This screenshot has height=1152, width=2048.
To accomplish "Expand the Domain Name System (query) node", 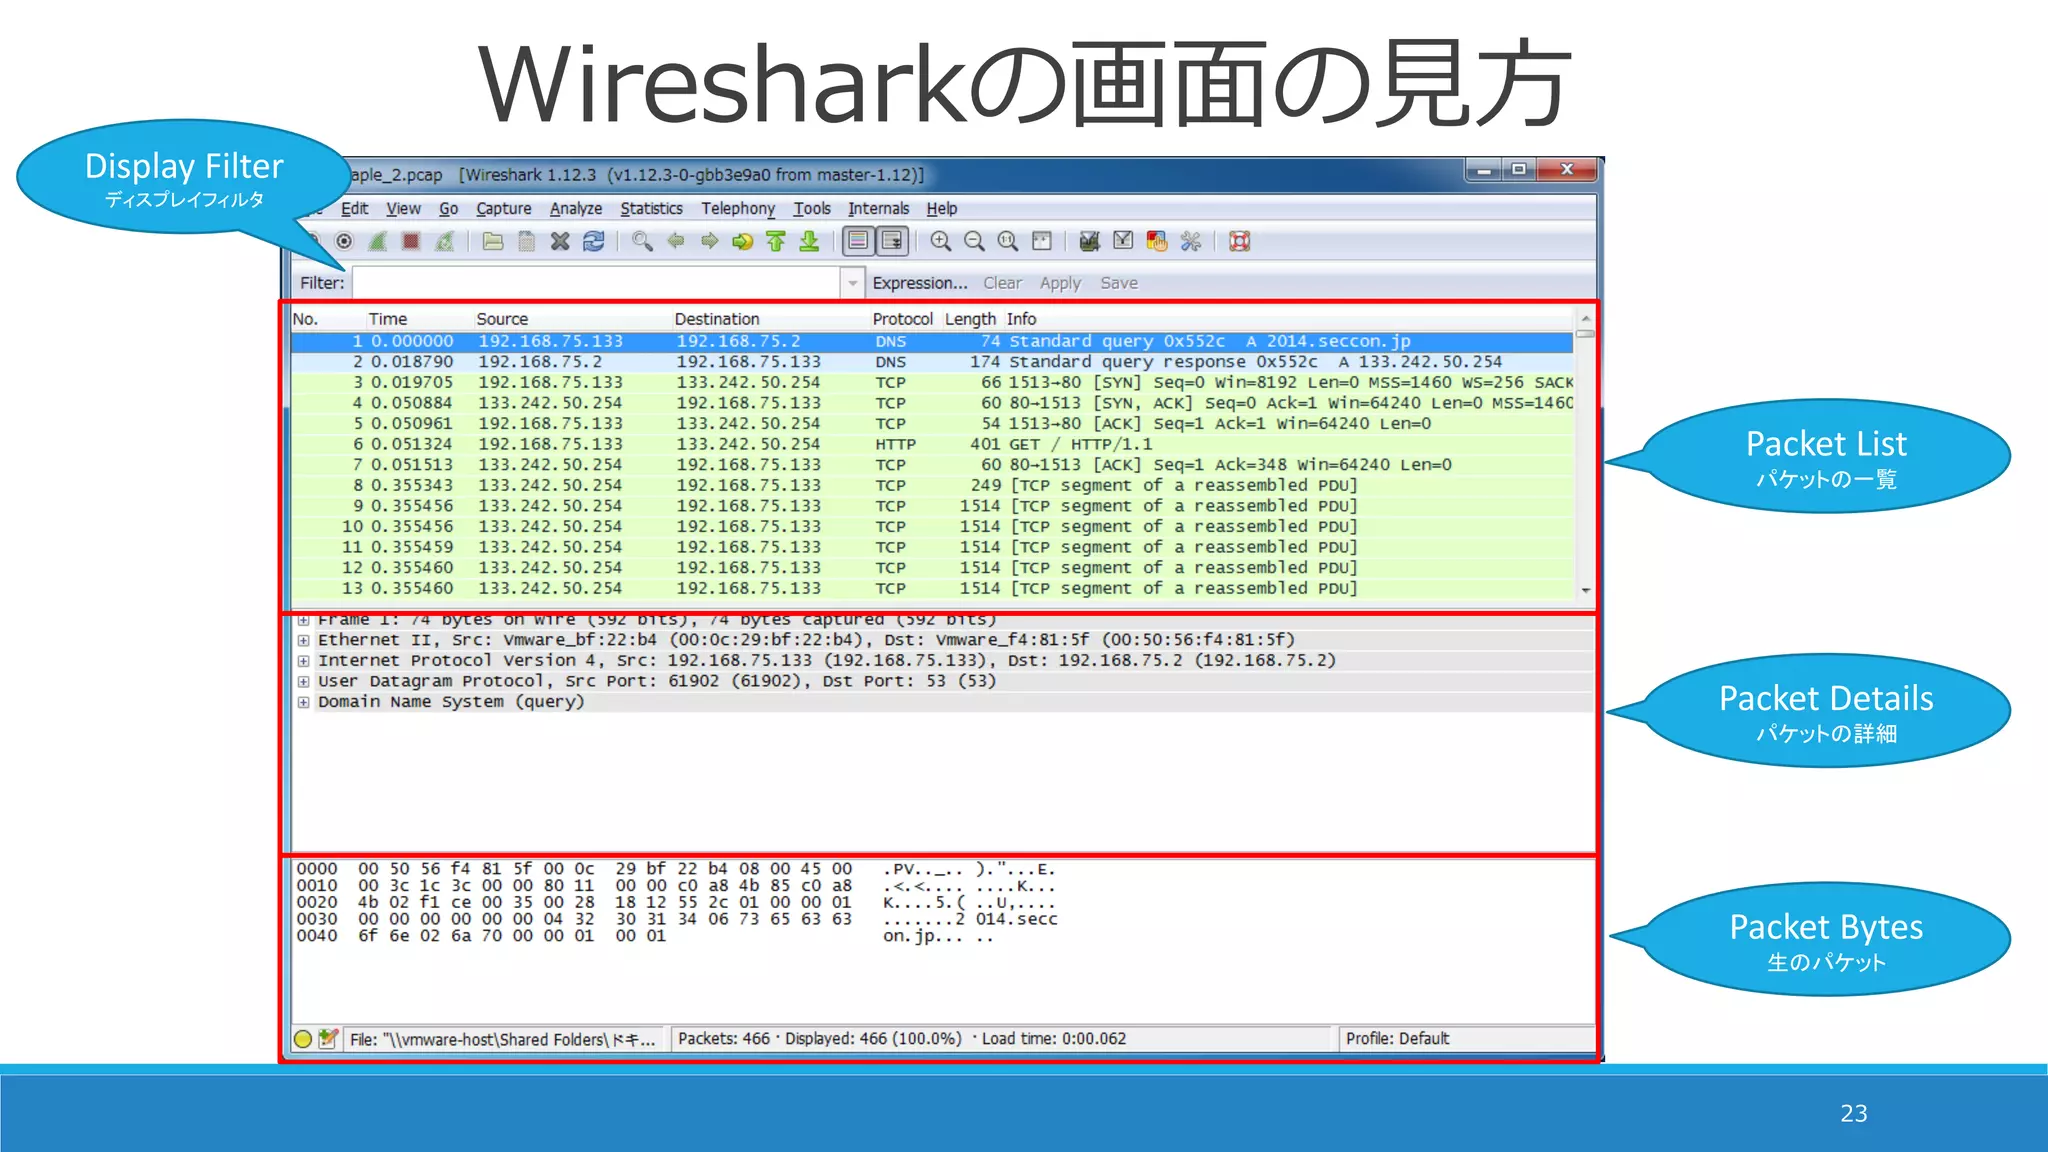I will pyautogui.click(x=303, y=702).
